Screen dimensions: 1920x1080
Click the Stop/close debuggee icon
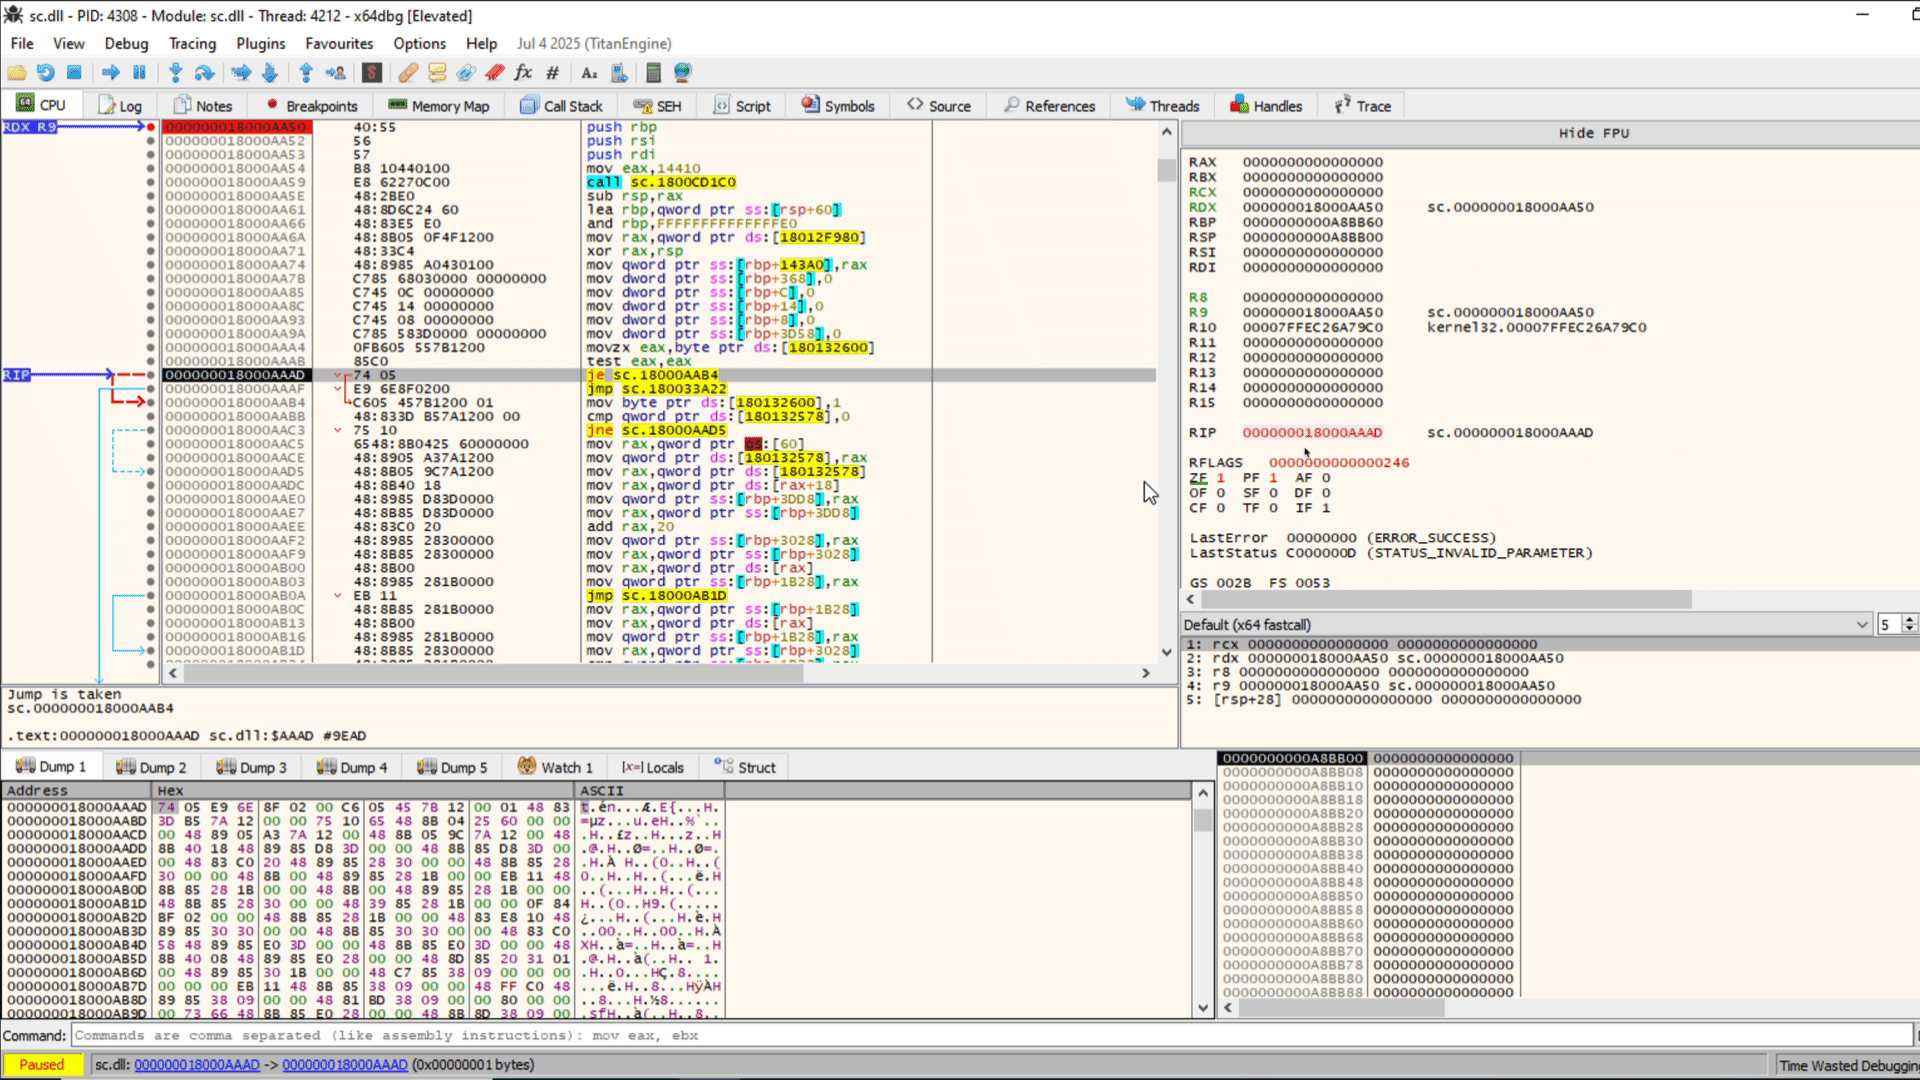click(74, 73)
